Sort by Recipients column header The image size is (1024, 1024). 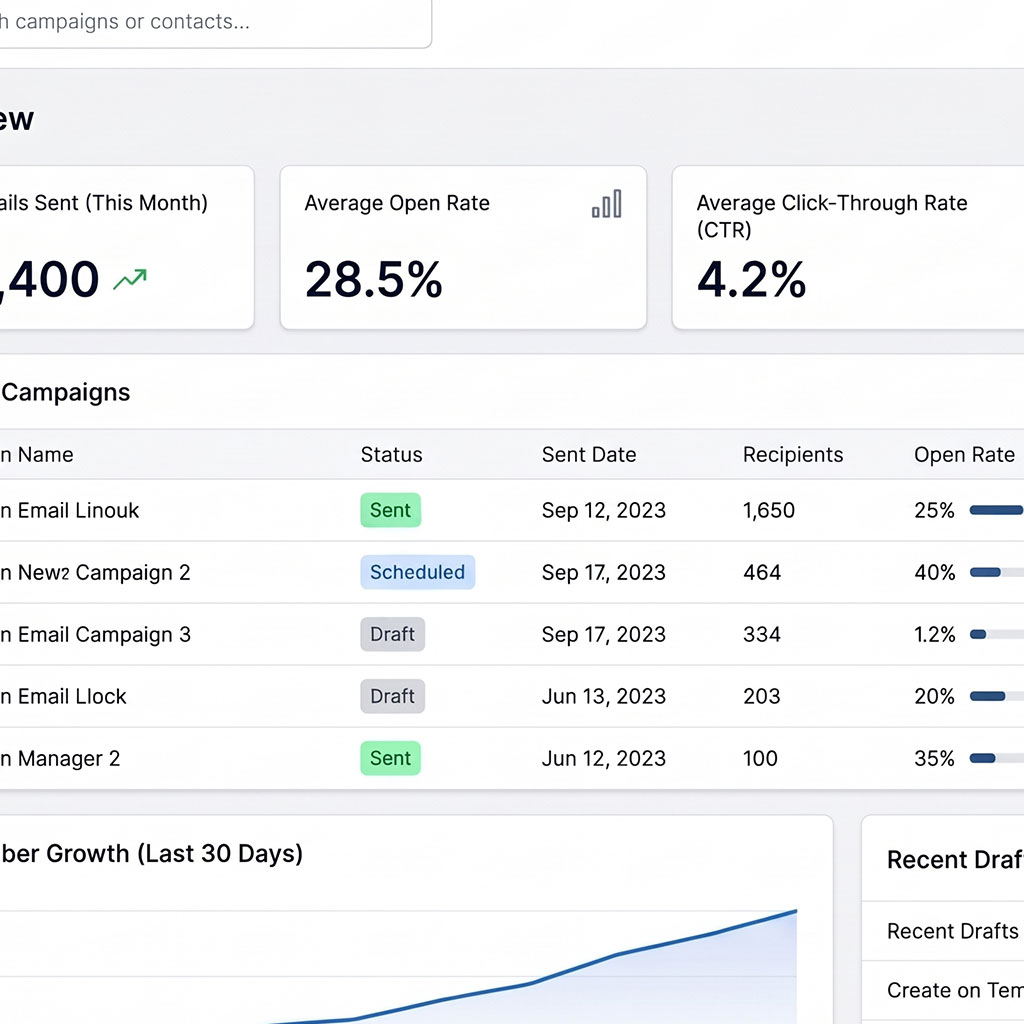pyautogui.click(x=793, y=455)
